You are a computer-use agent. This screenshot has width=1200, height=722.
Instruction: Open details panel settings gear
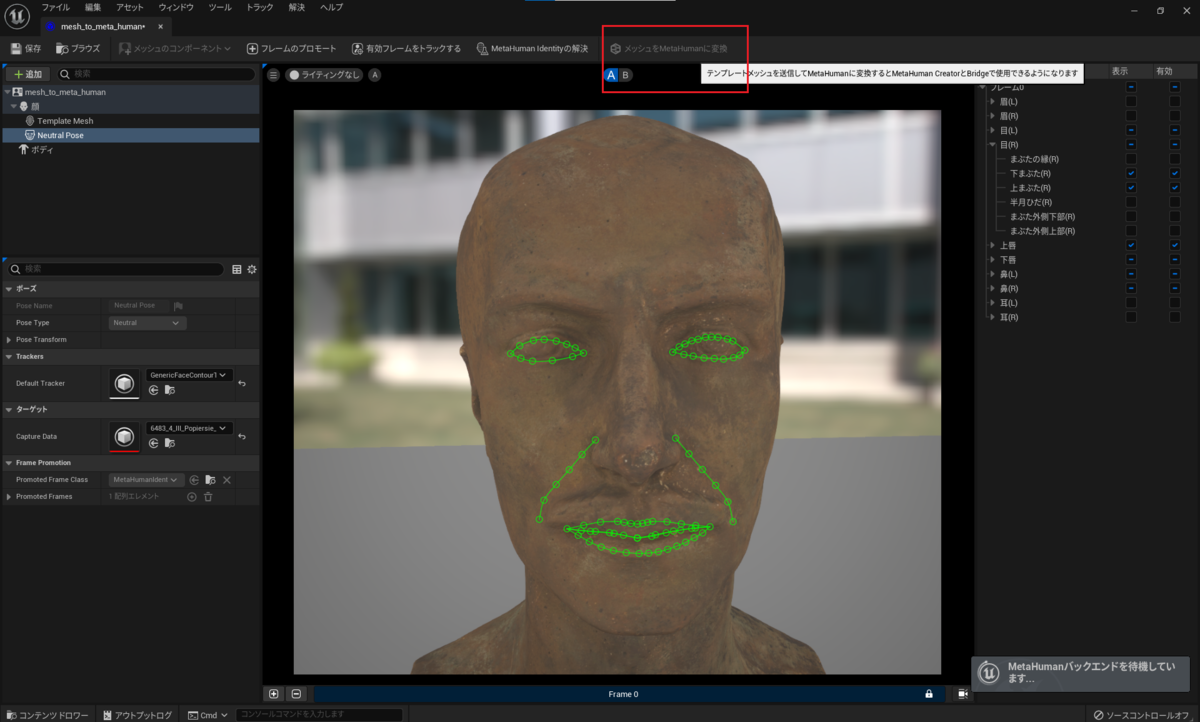252,269
